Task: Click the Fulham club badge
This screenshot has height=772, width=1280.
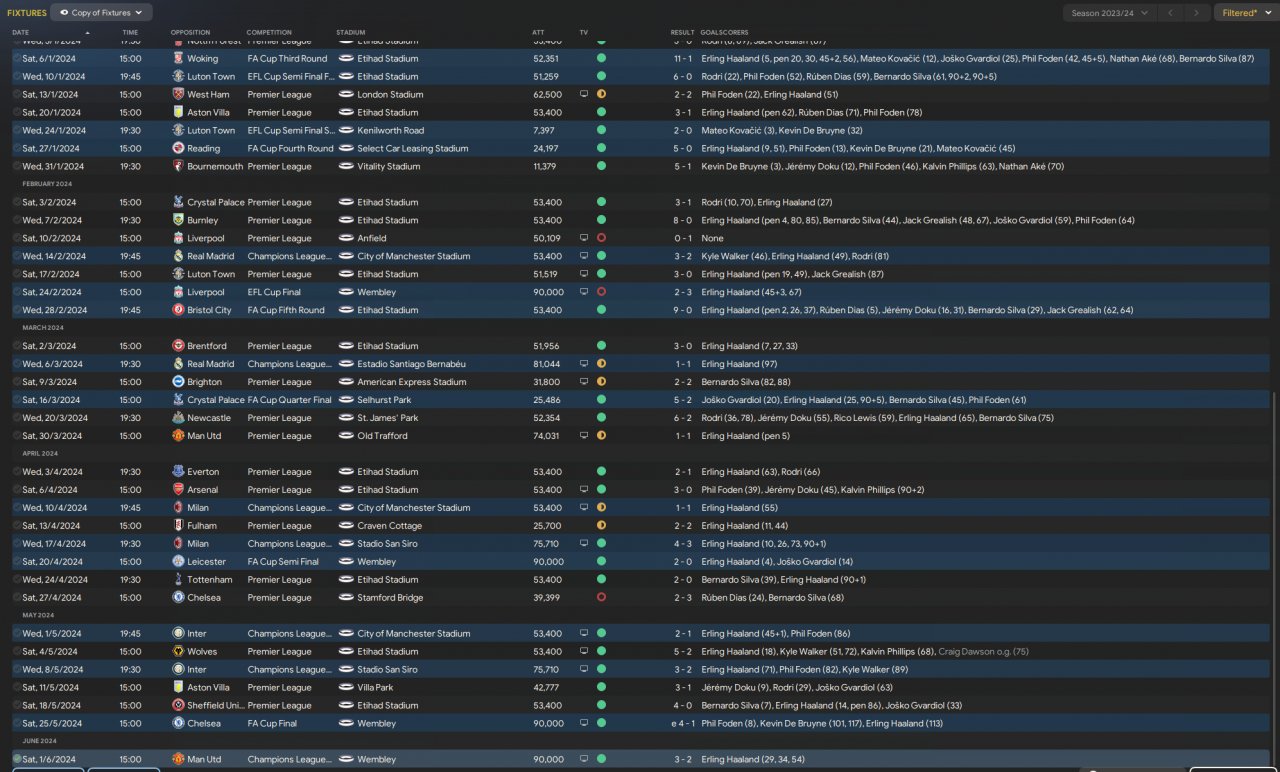Action: click(178, 527)
